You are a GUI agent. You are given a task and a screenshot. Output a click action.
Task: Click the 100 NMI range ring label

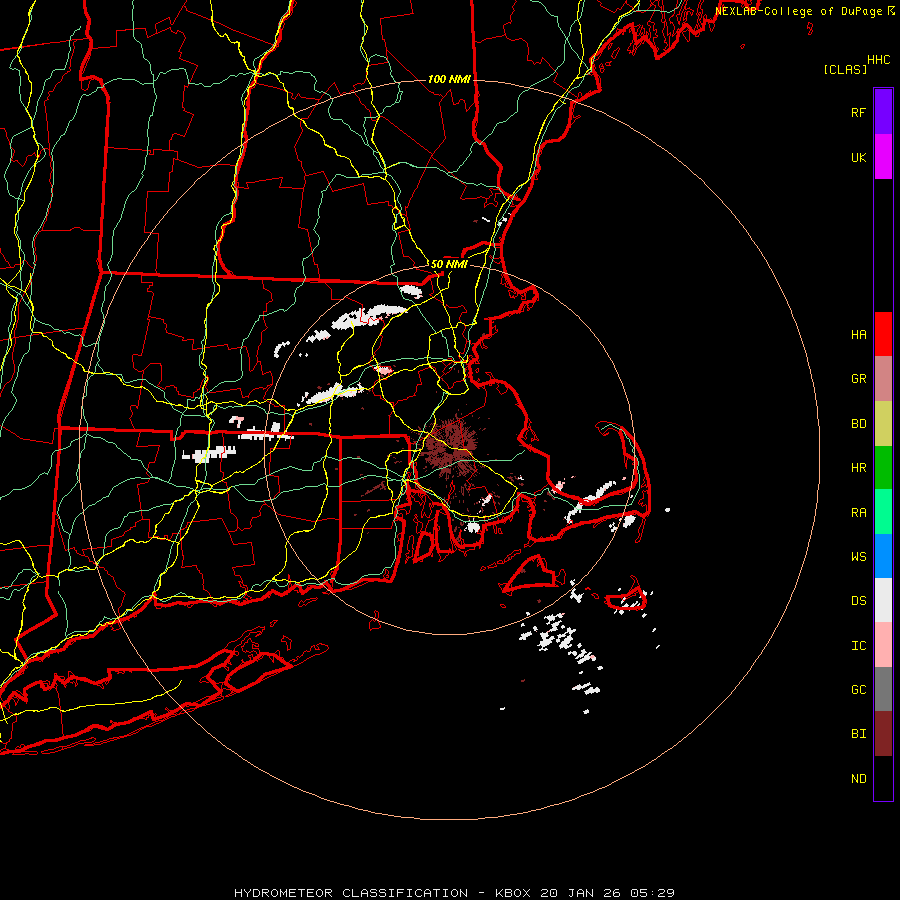(x=449, y=79)
